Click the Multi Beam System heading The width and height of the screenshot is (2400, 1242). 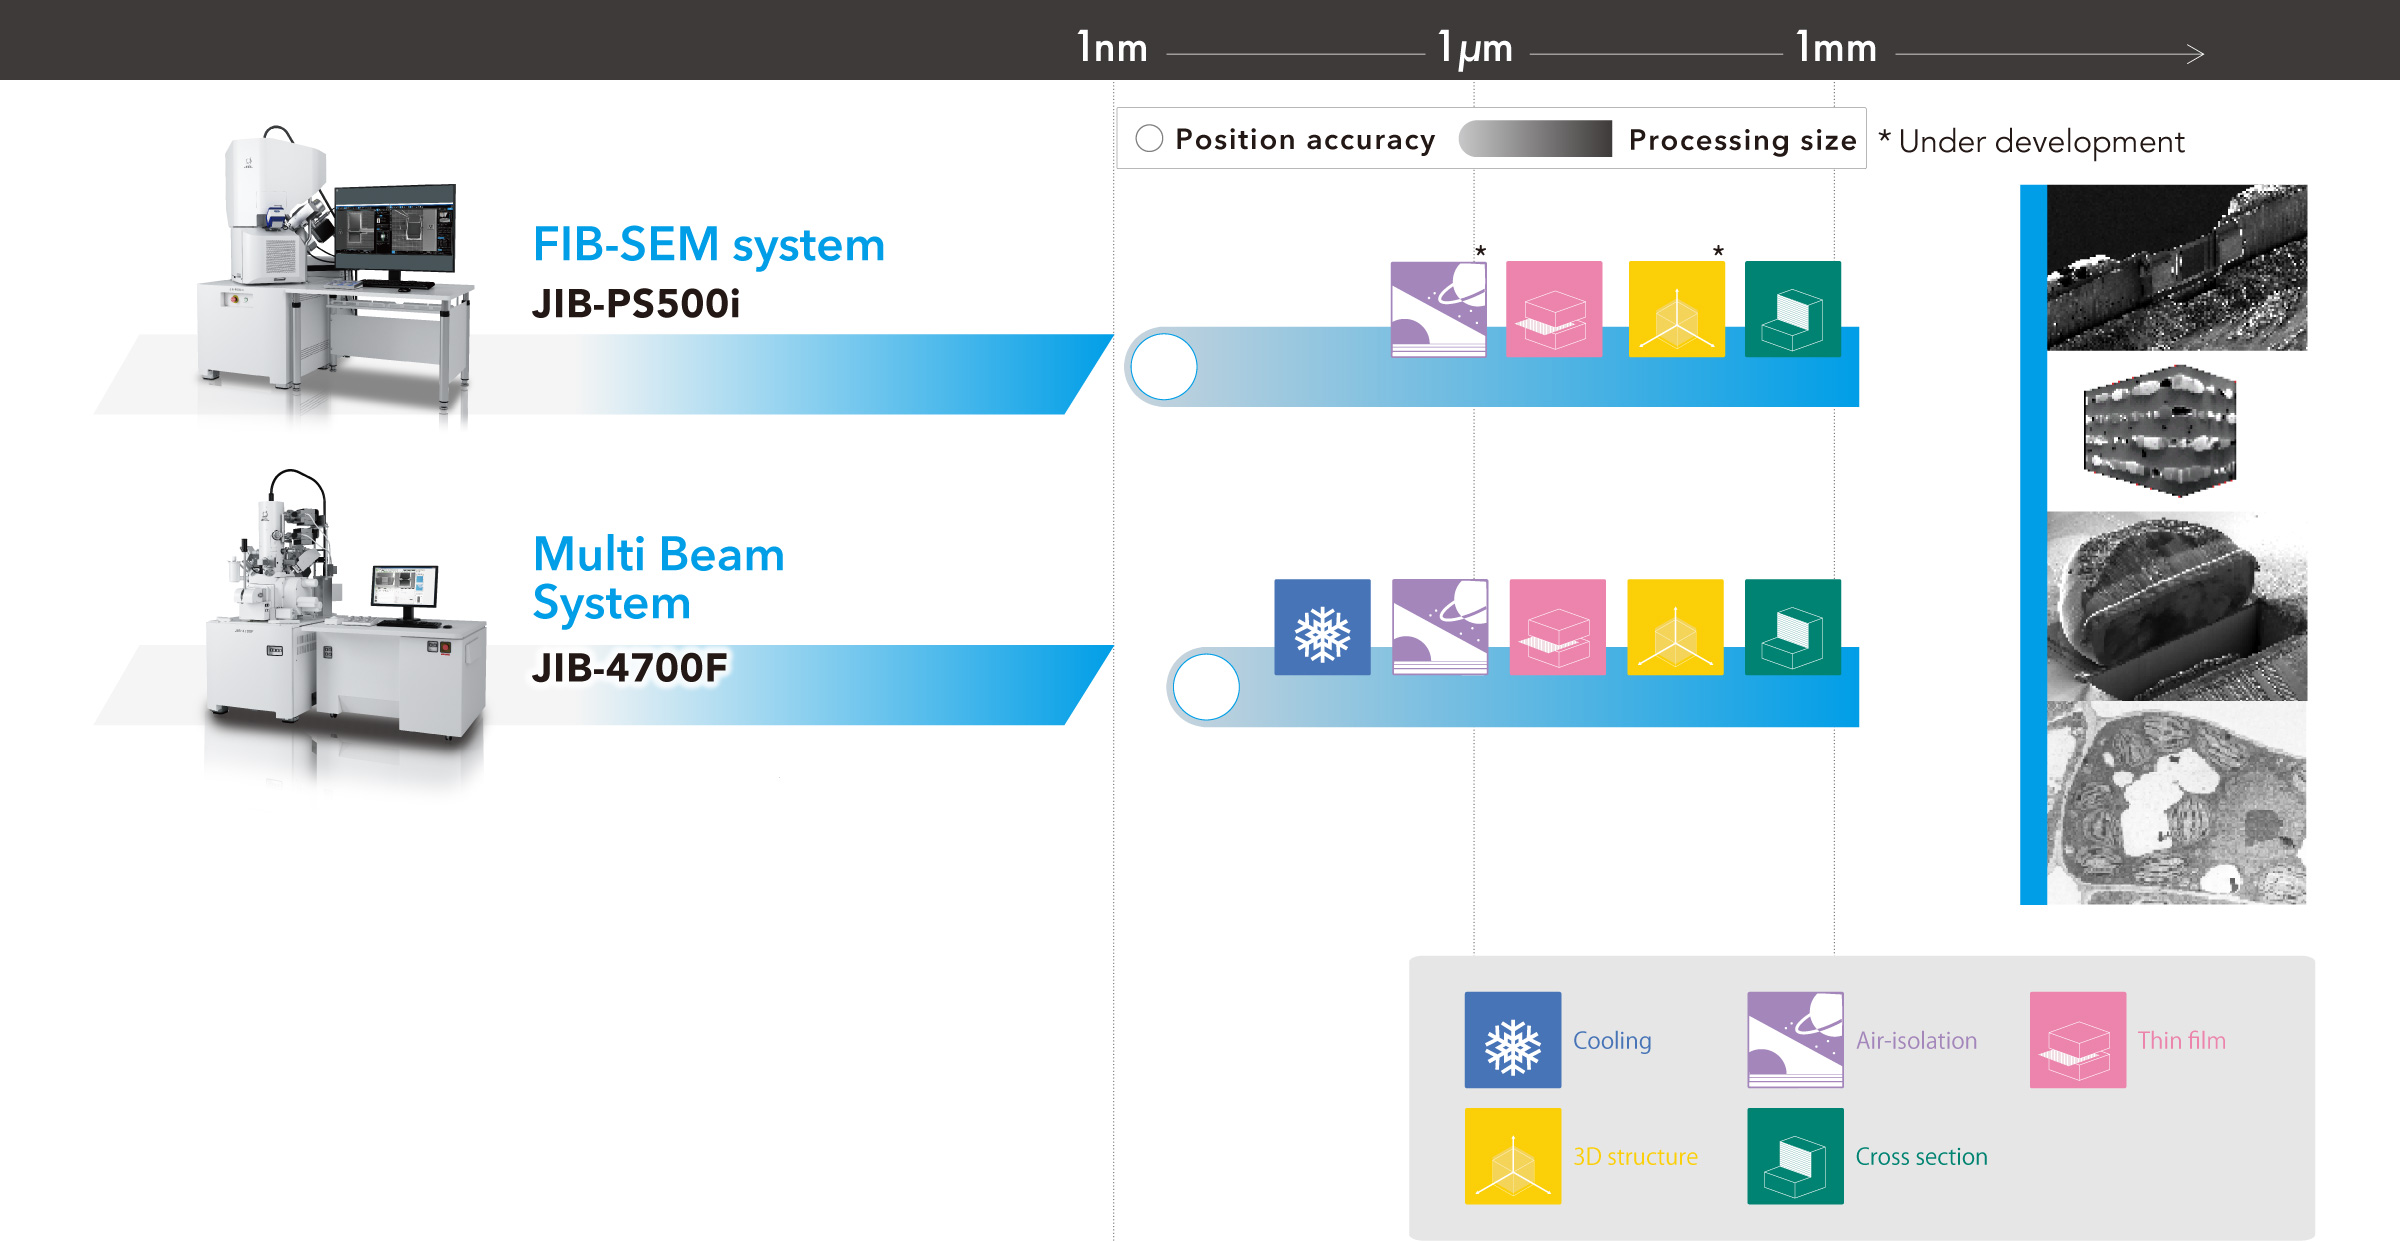coord(658,578)
